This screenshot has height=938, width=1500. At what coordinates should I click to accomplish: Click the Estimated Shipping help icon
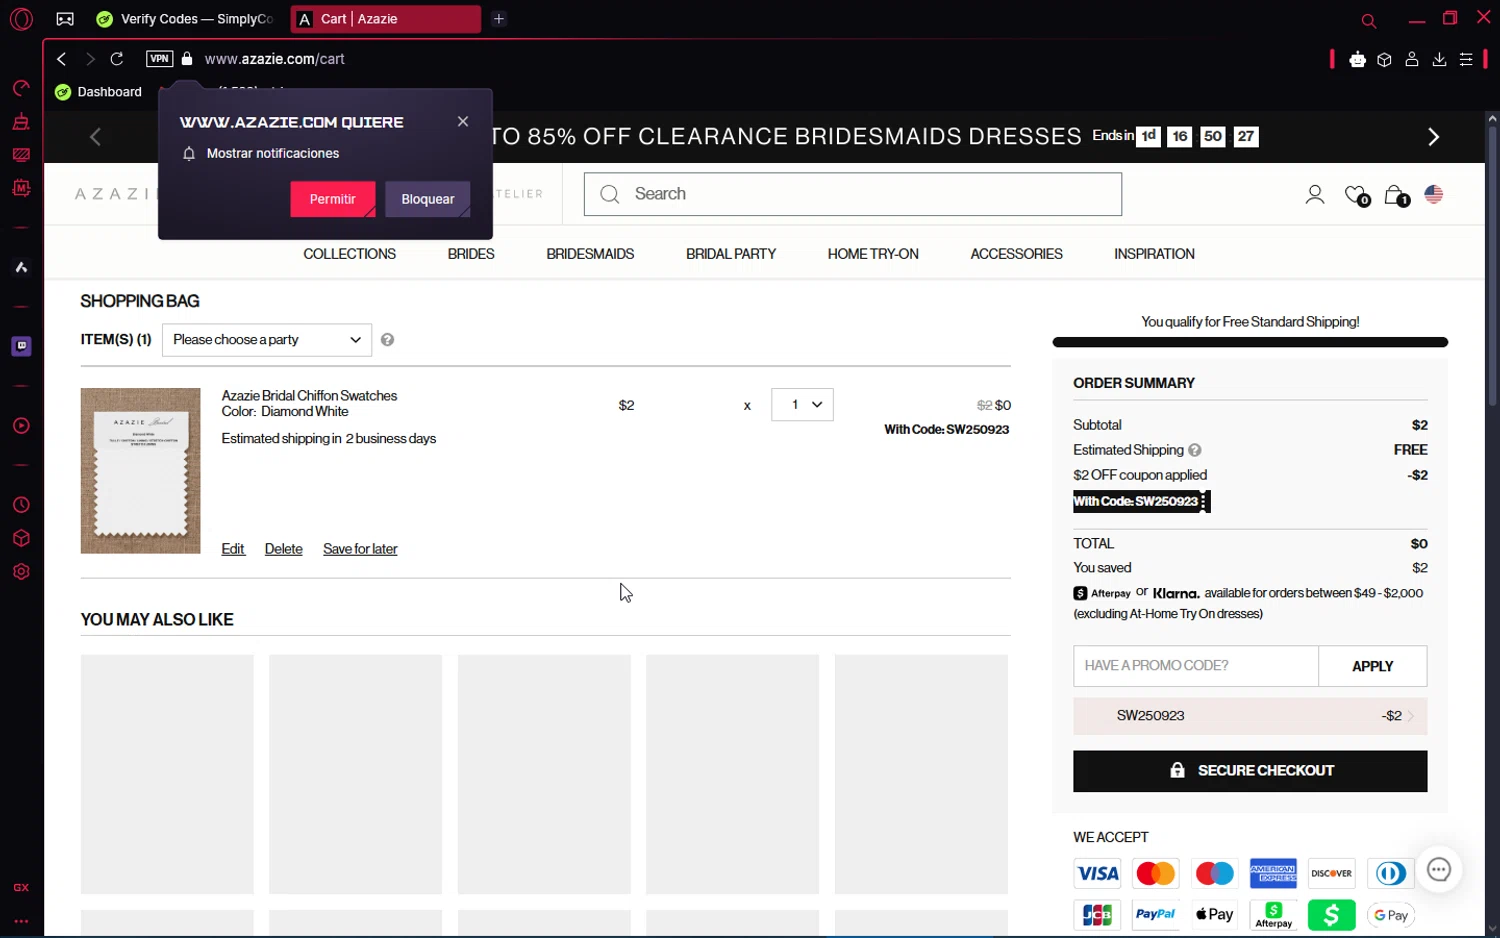point(1195,450)
